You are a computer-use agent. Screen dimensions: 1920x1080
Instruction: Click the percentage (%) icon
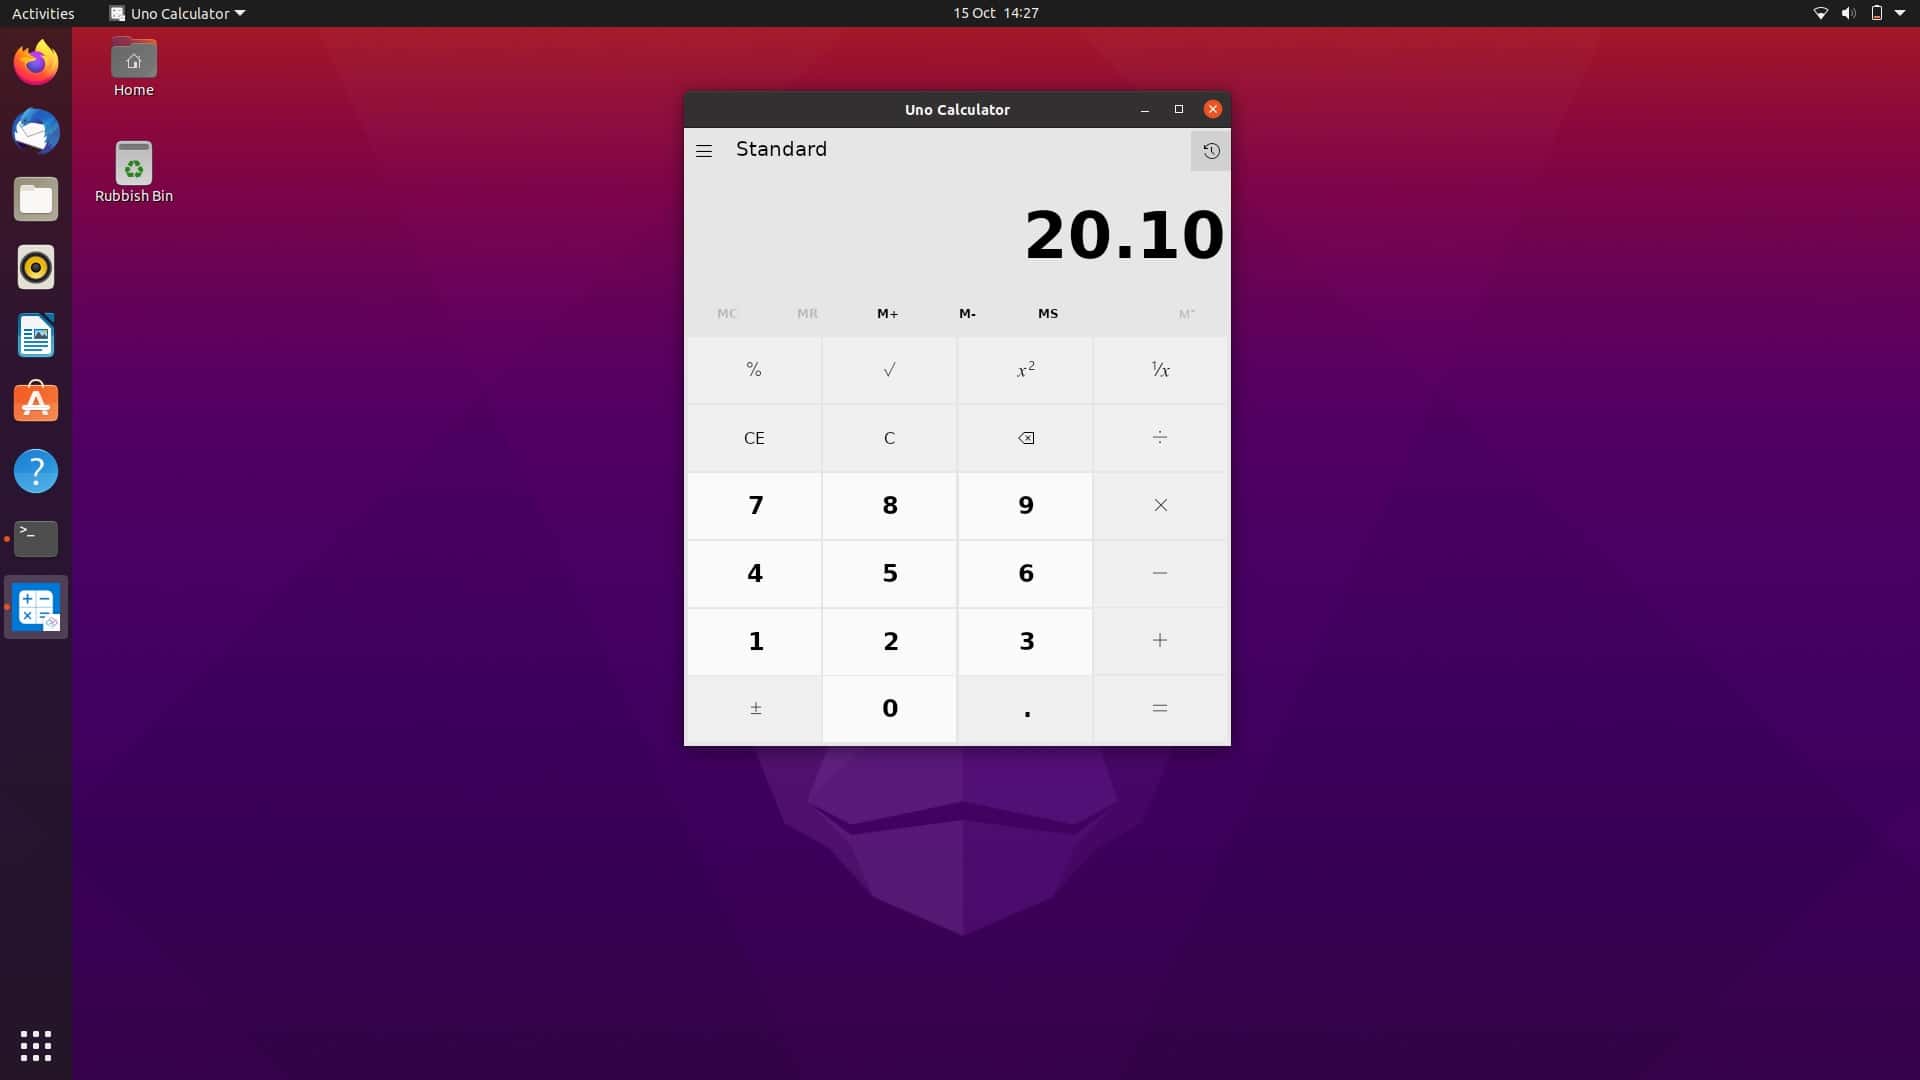tap(753, 368)
